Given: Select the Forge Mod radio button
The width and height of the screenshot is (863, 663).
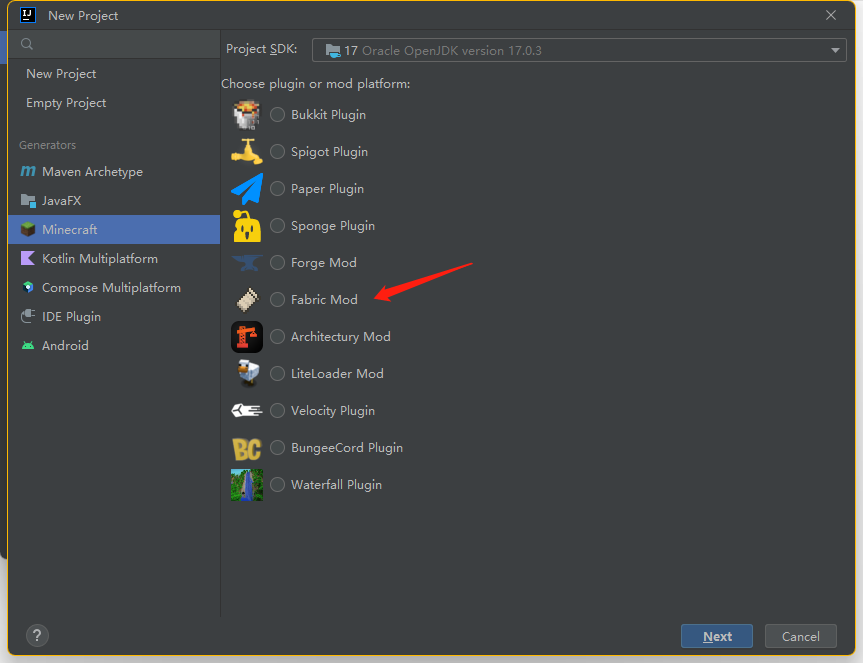Looking at the screenshot, I should [277, 262].
